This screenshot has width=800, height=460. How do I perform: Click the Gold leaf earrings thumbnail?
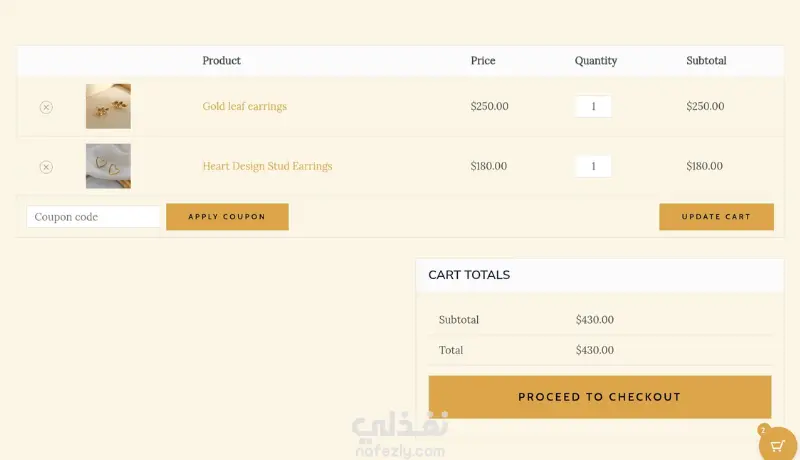click(x=108, y=106)
